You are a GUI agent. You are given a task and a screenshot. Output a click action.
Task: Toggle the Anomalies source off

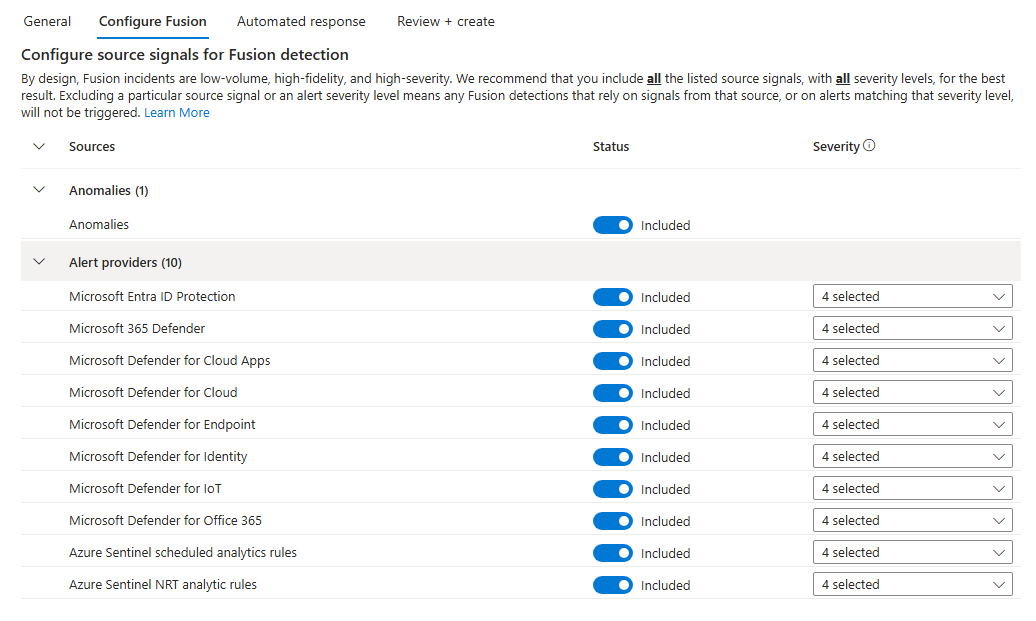click(x=612, y=225)
